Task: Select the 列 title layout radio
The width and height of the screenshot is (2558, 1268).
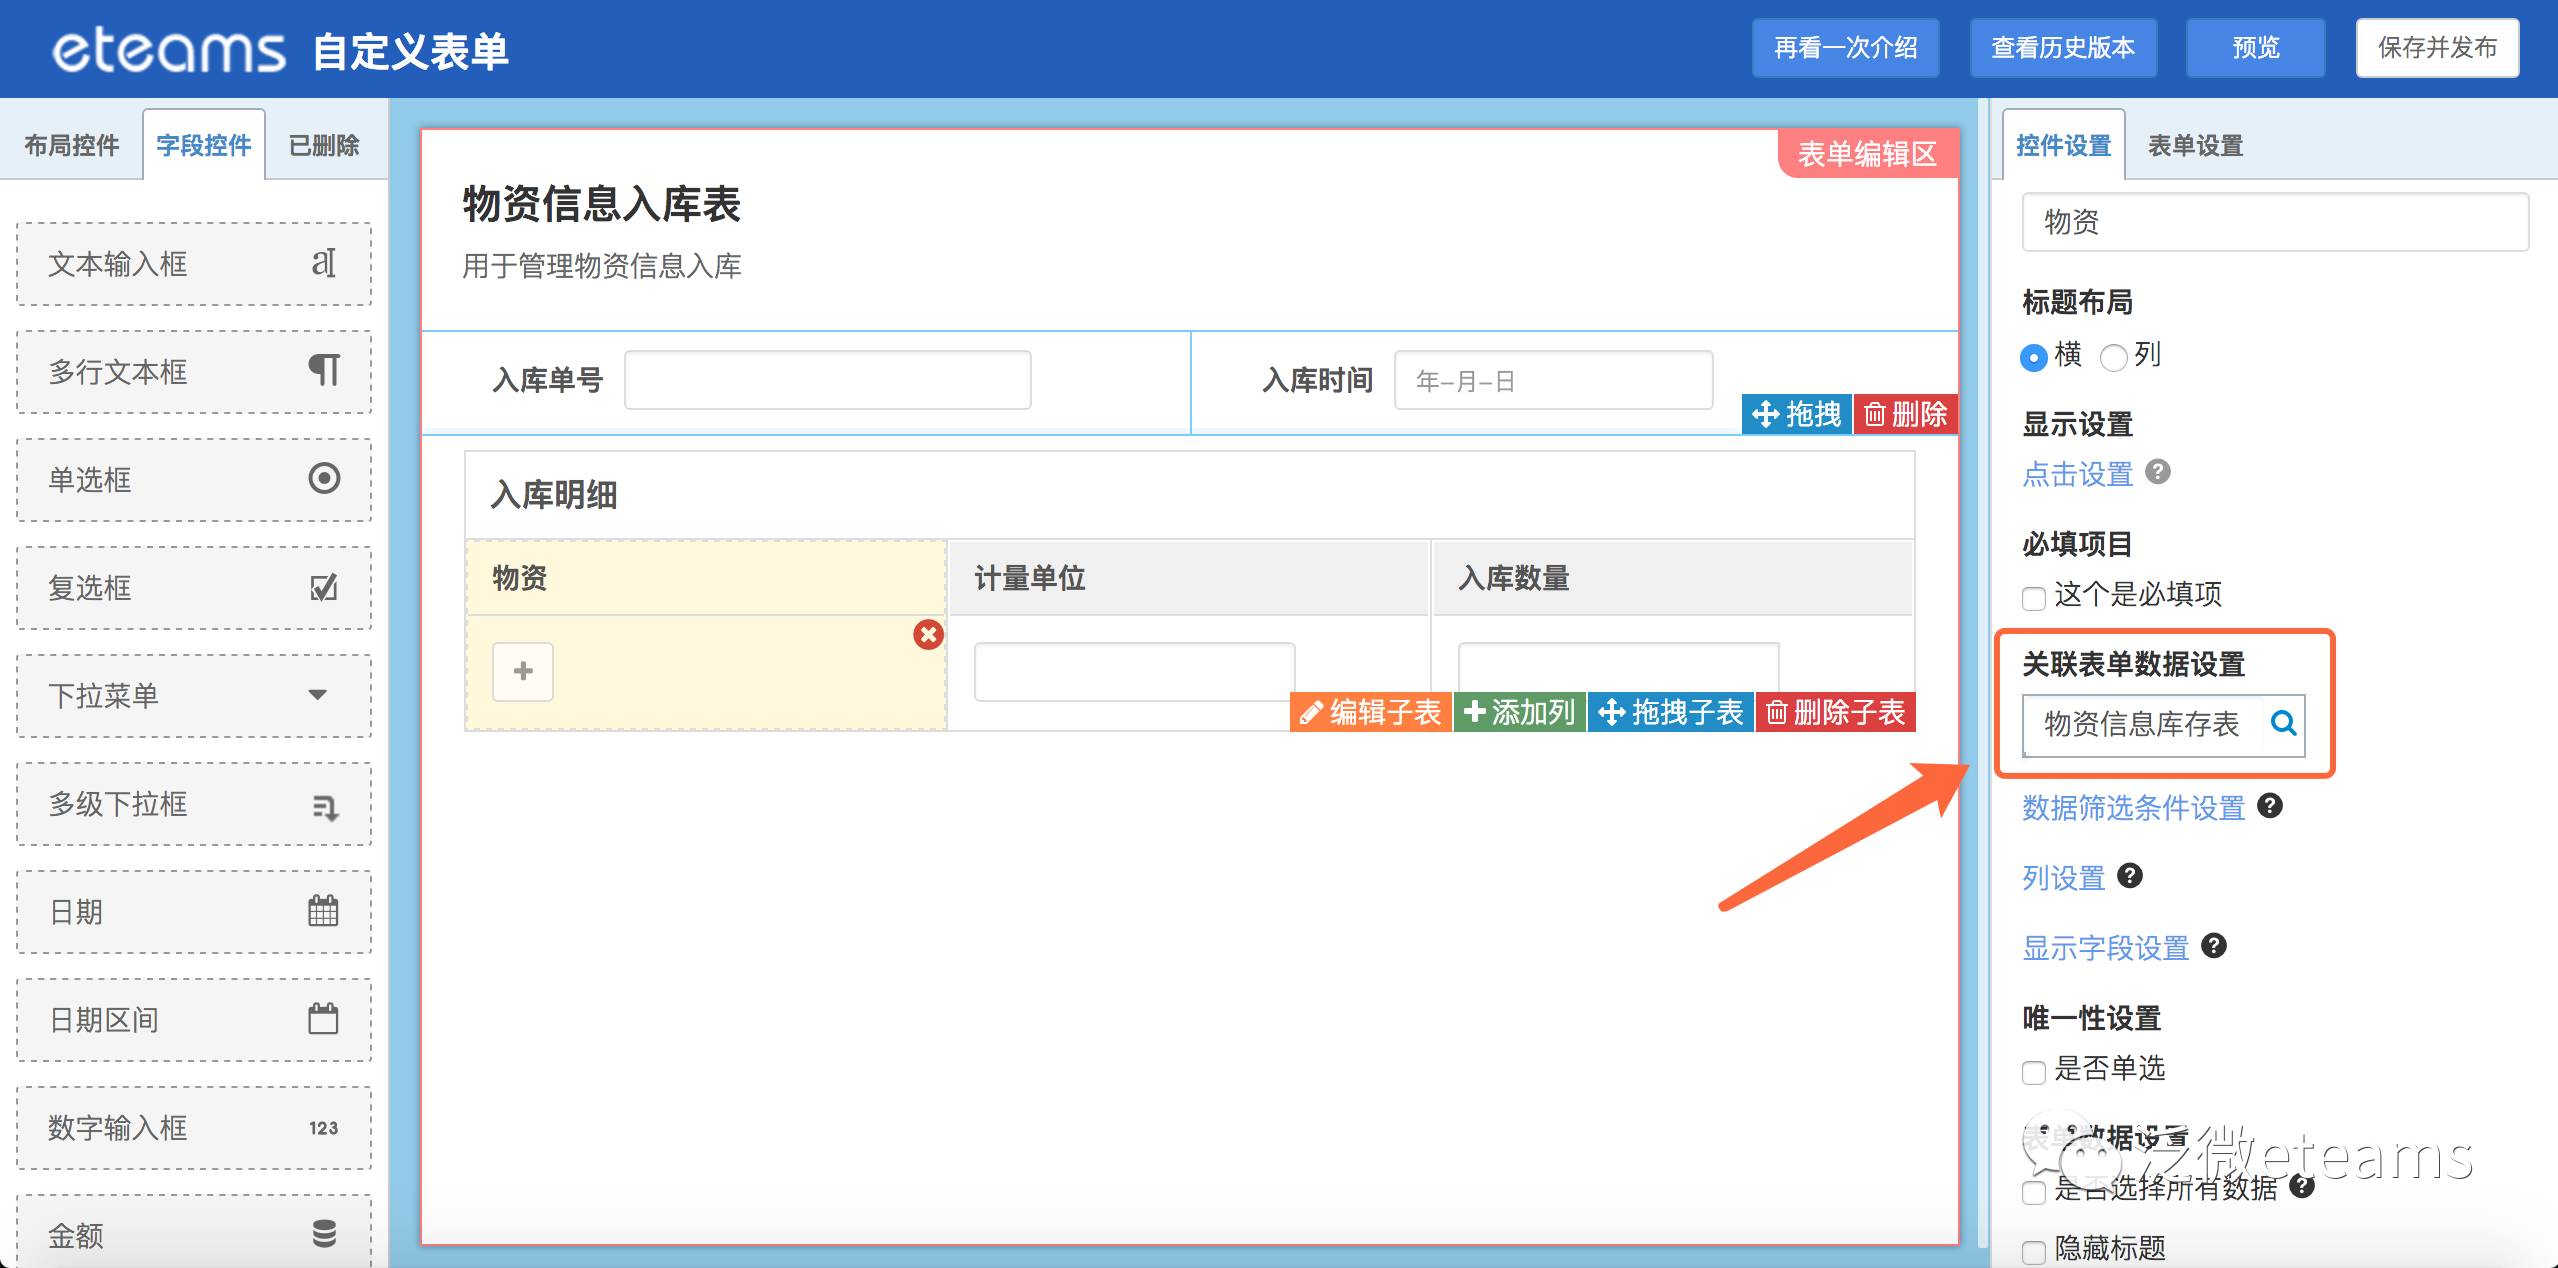Action: (x=2113, y=357)
